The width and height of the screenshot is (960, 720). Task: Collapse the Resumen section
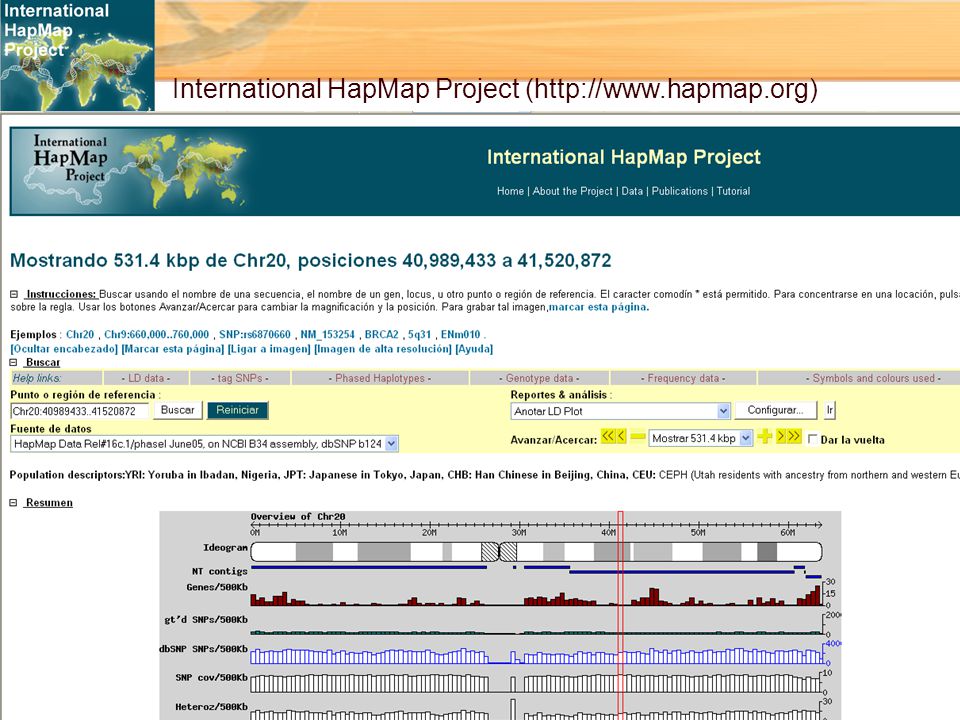14,503
